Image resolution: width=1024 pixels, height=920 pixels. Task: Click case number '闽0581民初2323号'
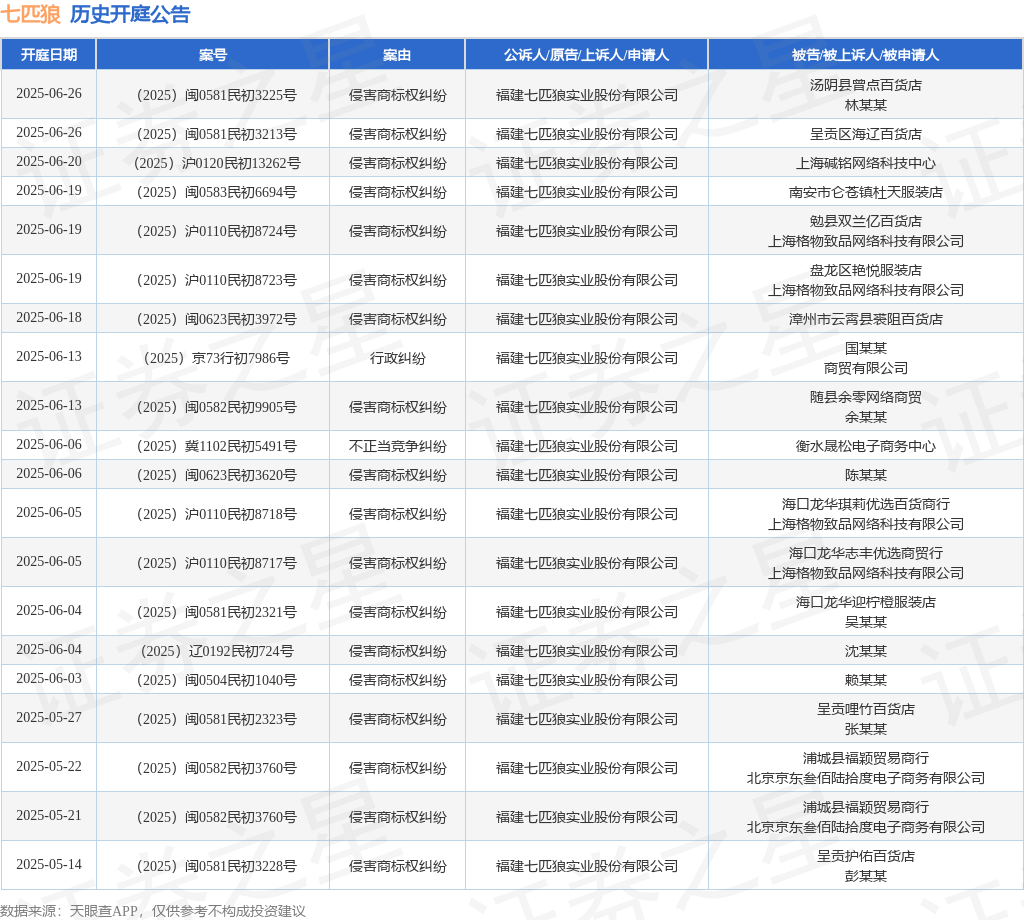point(240,720)
